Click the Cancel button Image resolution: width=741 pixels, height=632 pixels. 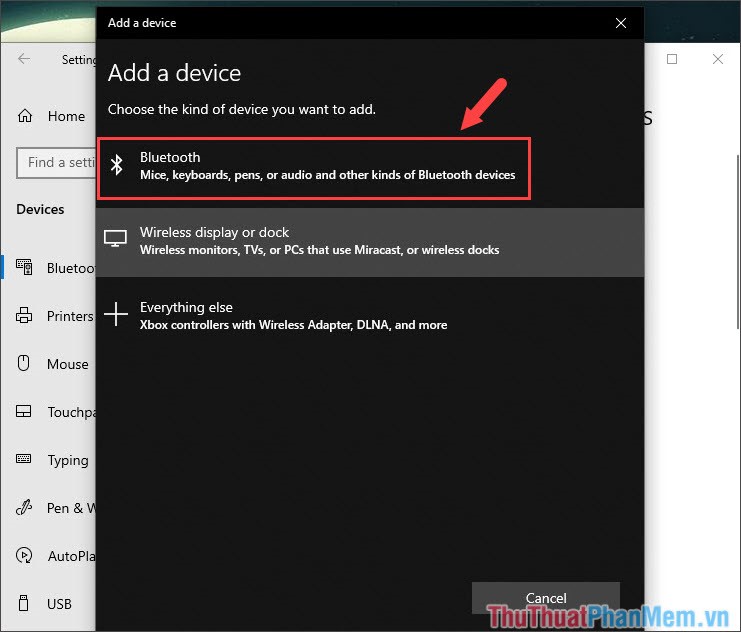click(545, 598)
